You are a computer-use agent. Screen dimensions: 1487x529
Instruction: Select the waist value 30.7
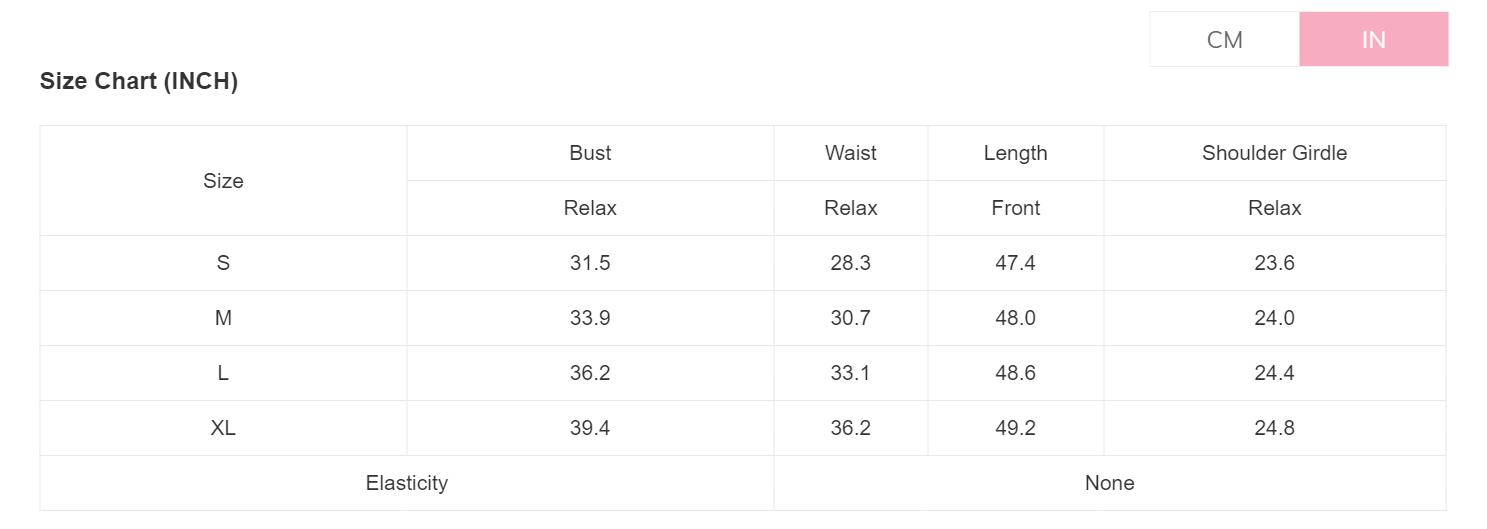pyautogui.click(x=850, y=318)
